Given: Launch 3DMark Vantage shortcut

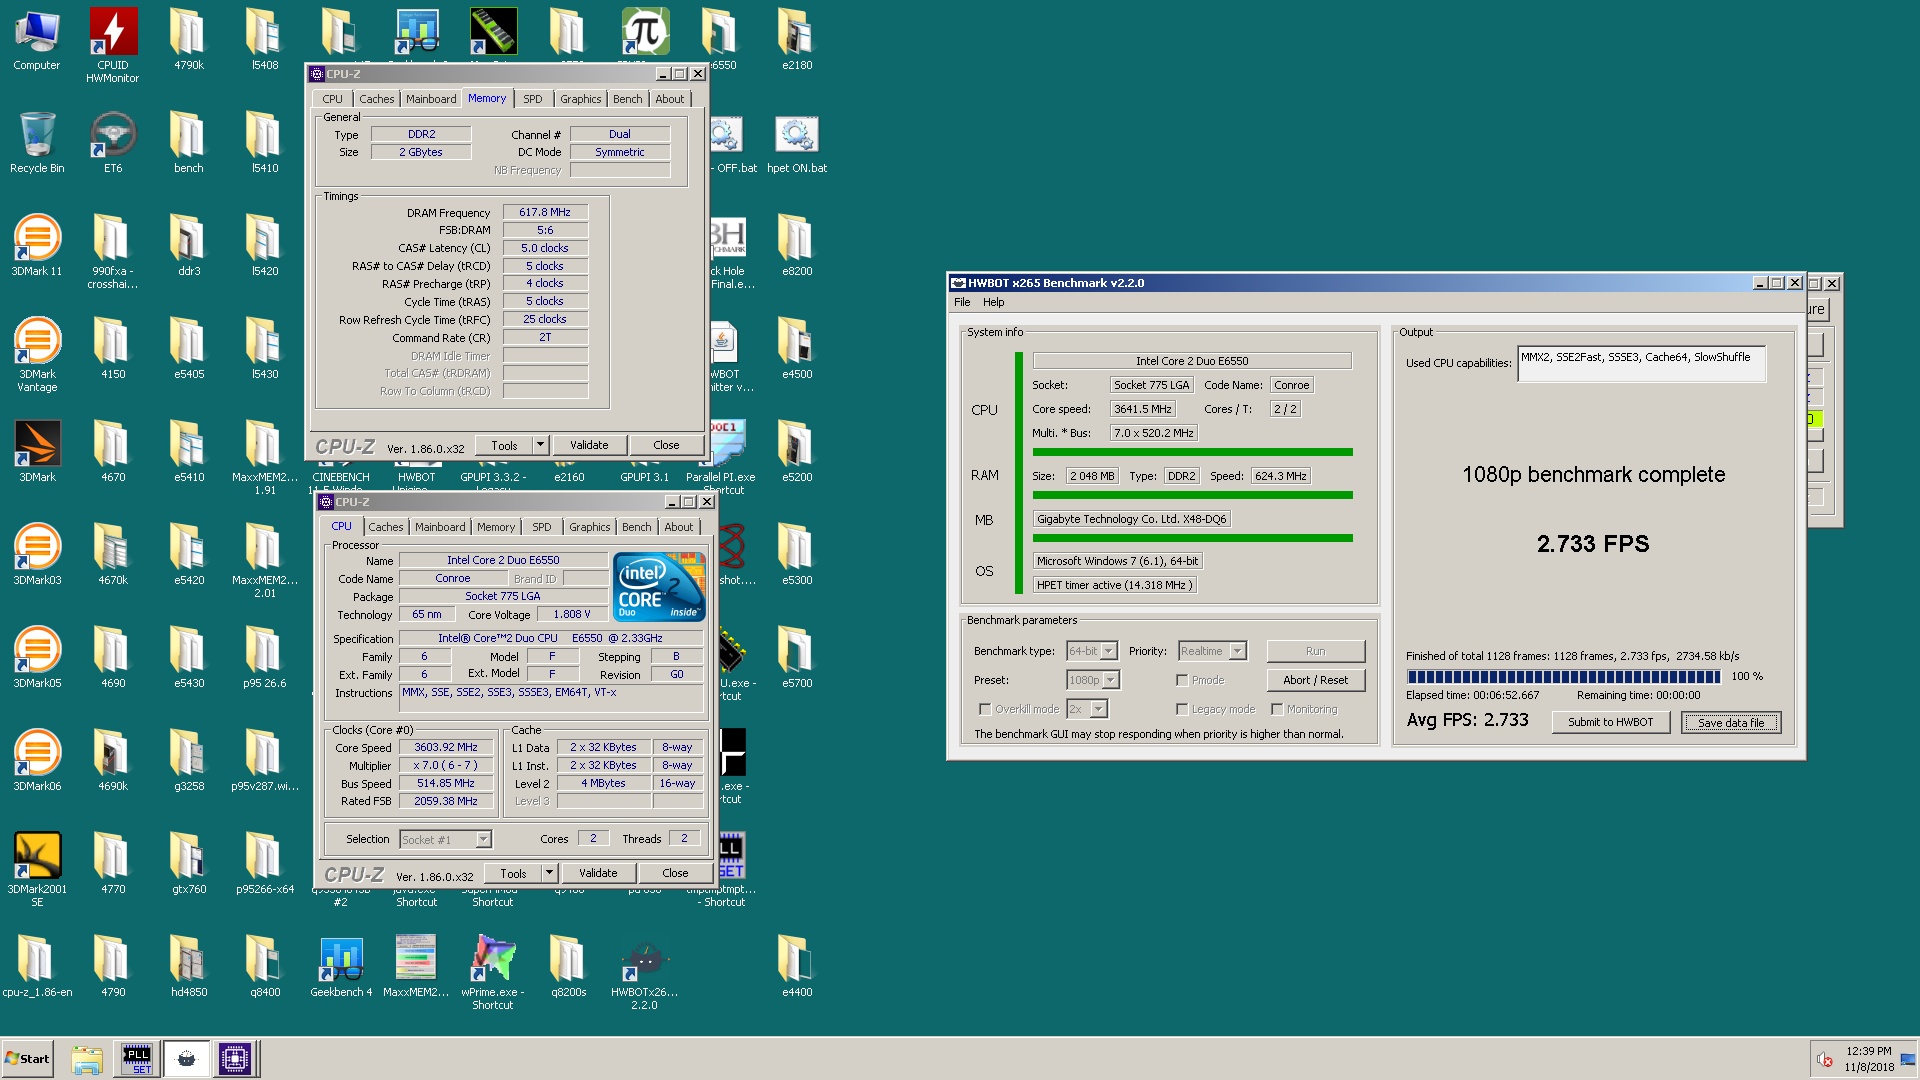Looking at the screenshot, I should coord(37,354).
